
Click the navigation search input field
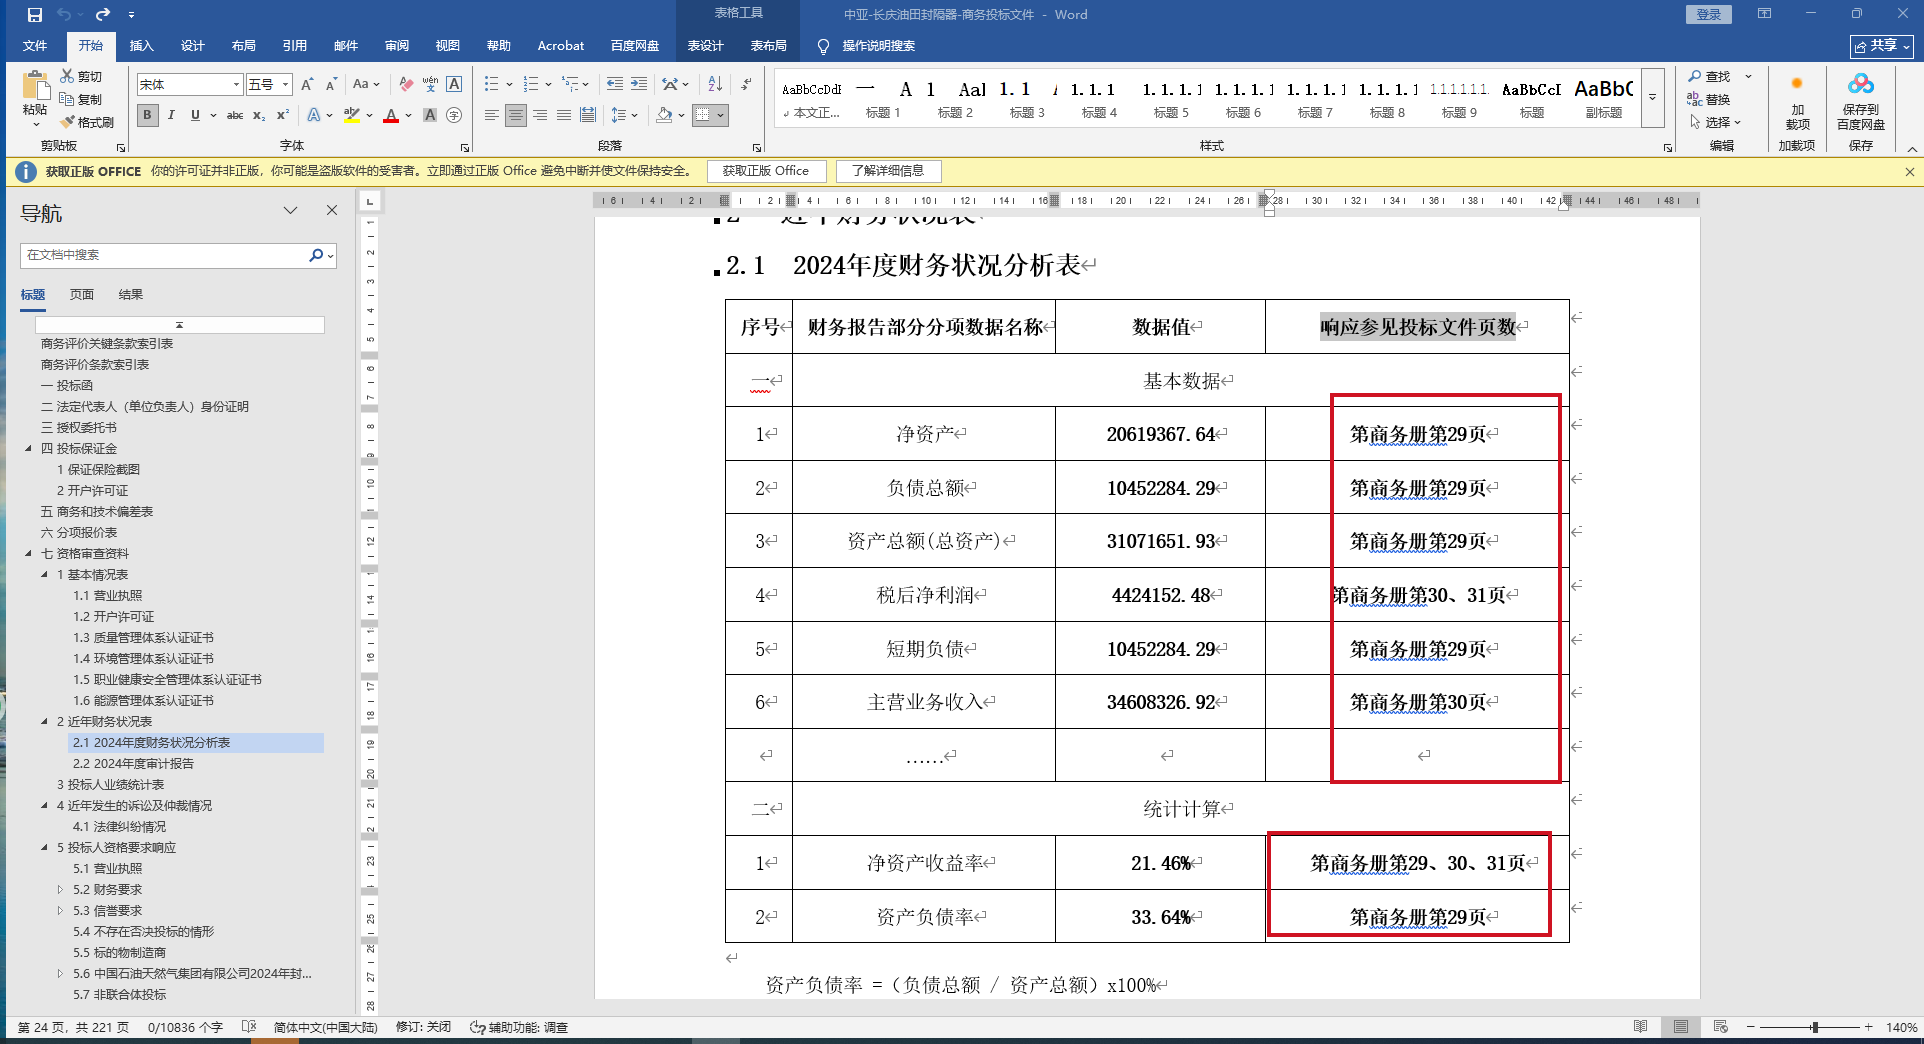164,255
